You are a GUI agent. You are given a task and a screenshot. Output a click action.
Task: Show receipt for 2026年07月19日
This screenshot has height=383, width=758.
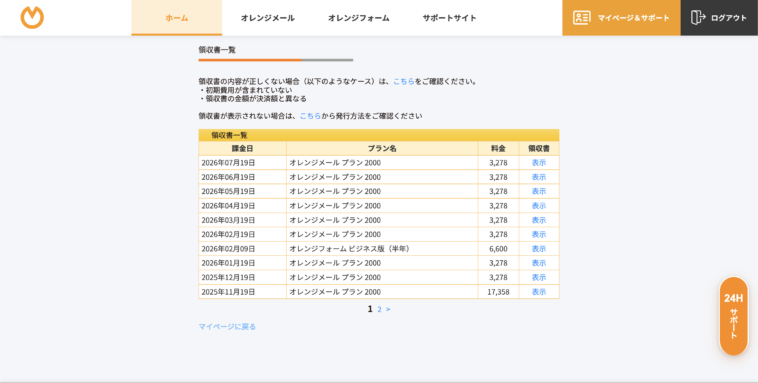[x=539, y=163]
